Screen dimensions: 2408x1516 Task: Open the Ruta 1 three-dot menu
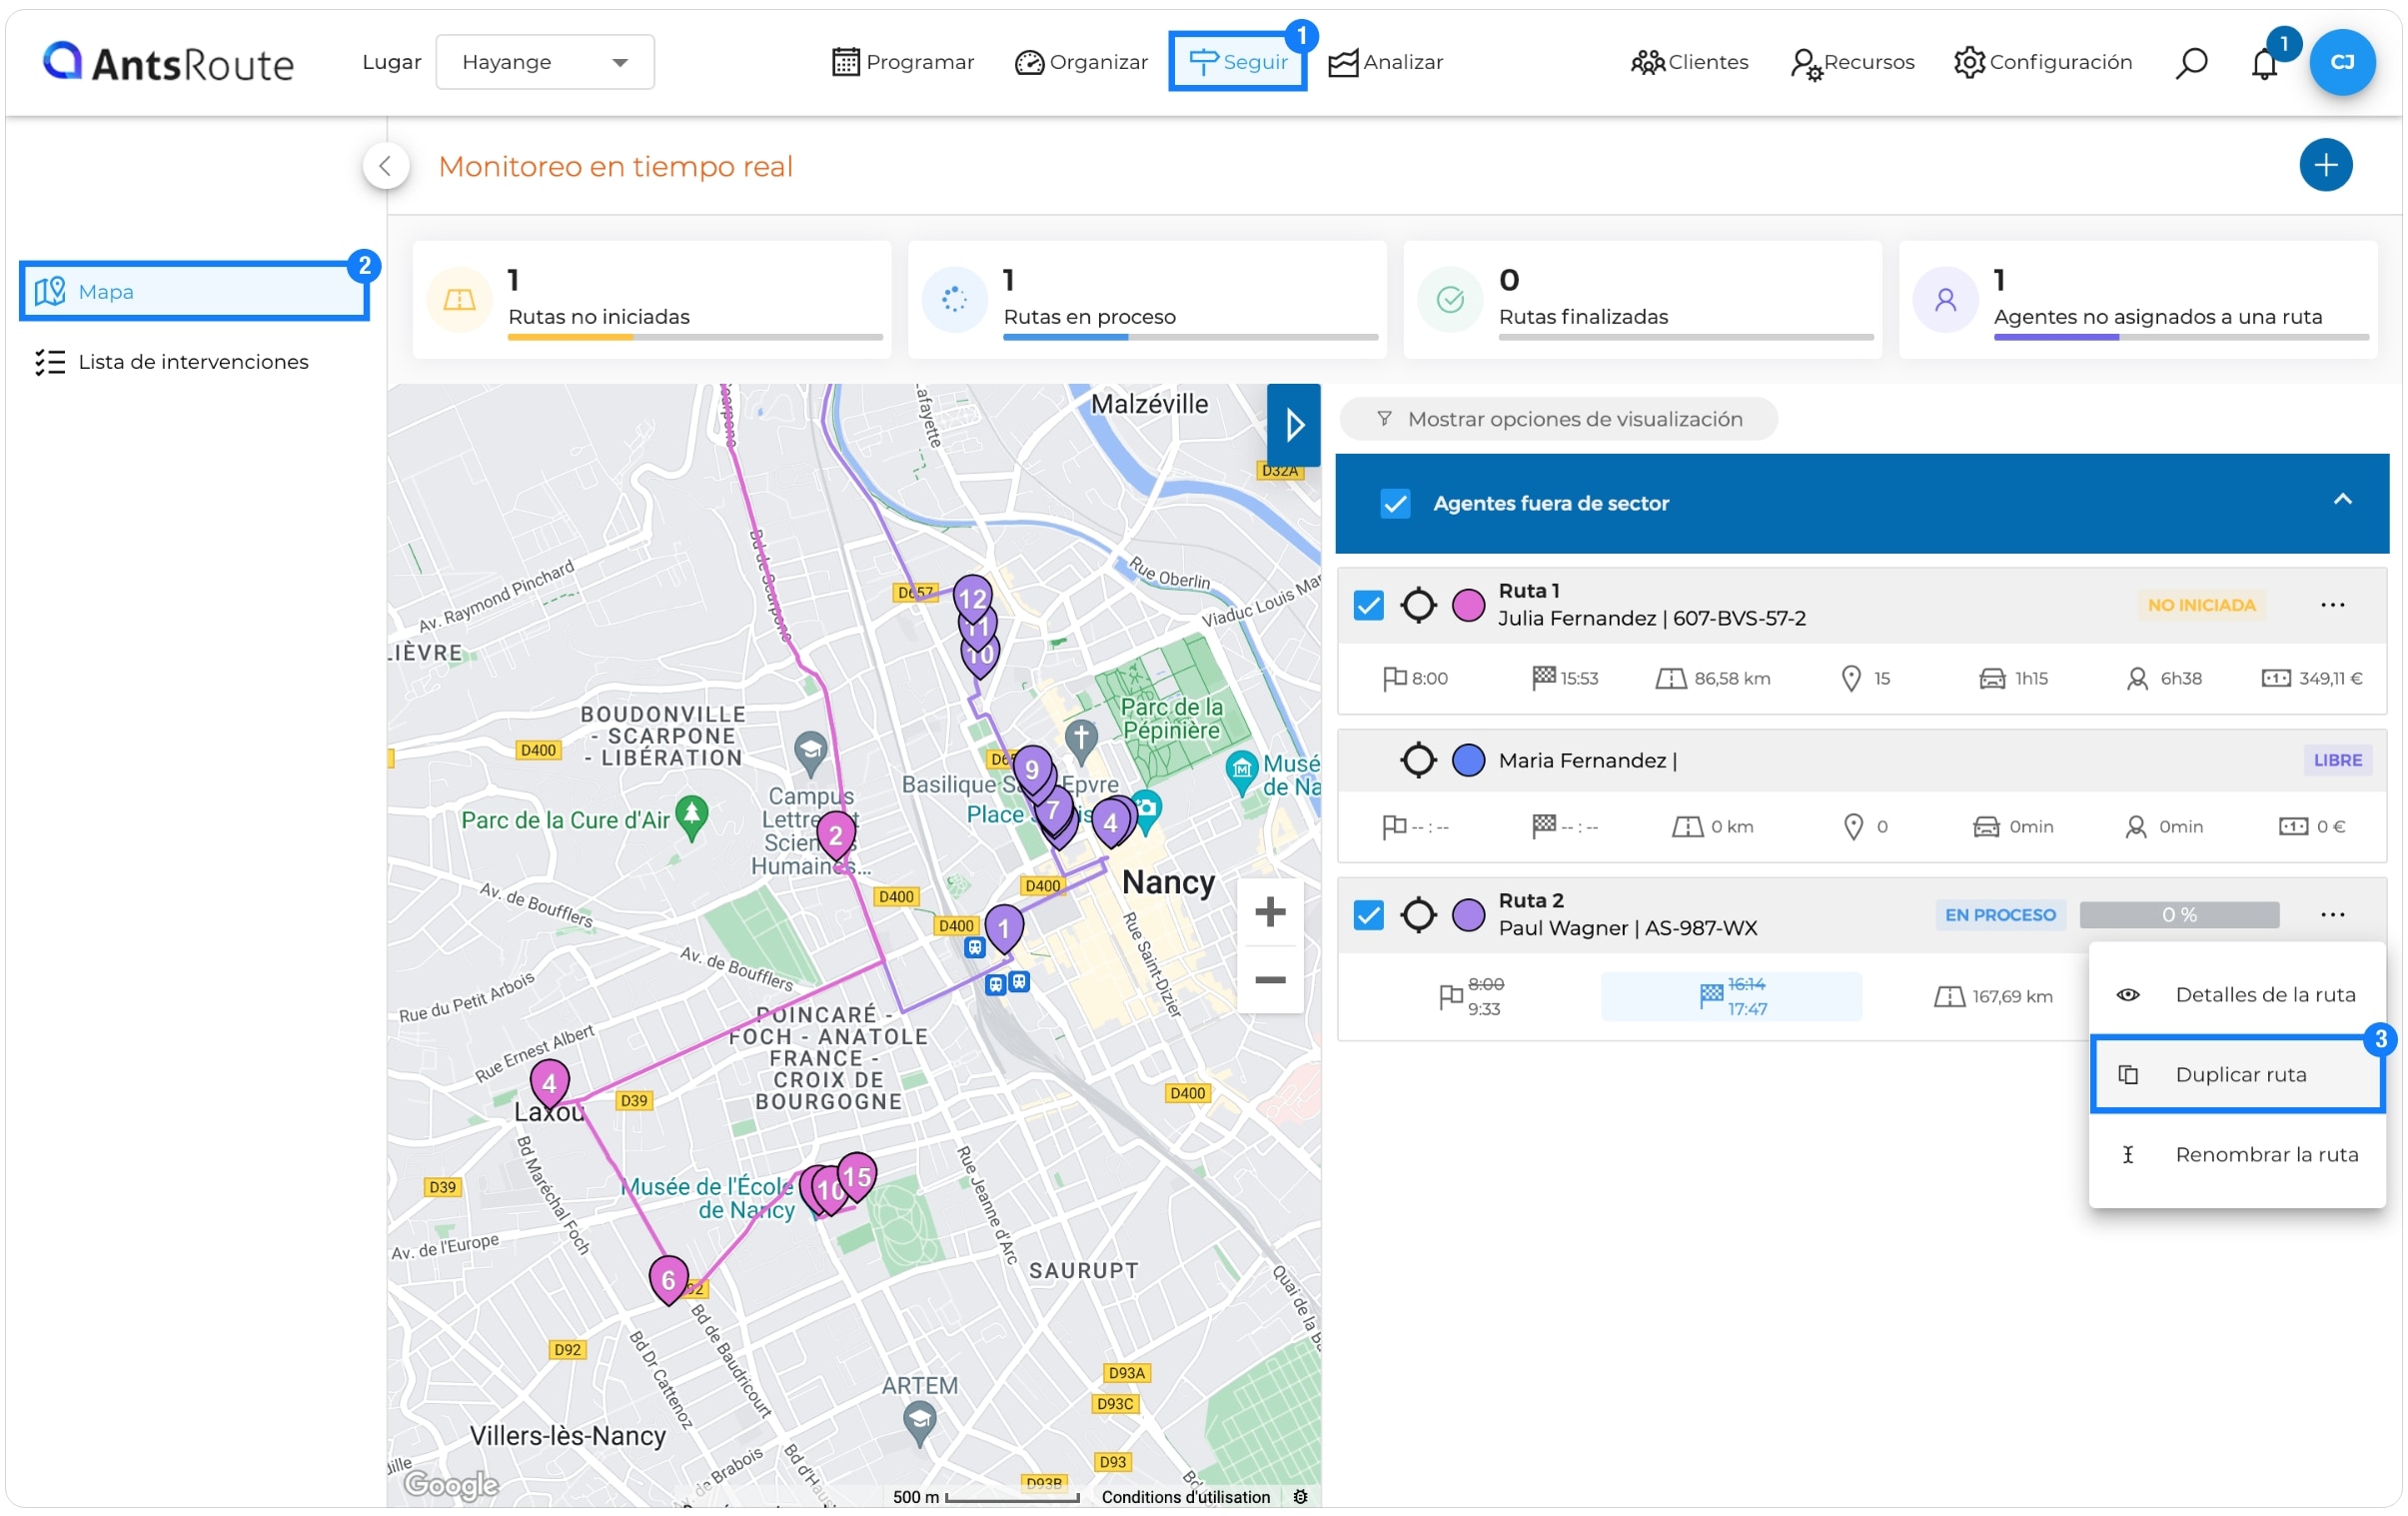click(x=2332, y=605)
